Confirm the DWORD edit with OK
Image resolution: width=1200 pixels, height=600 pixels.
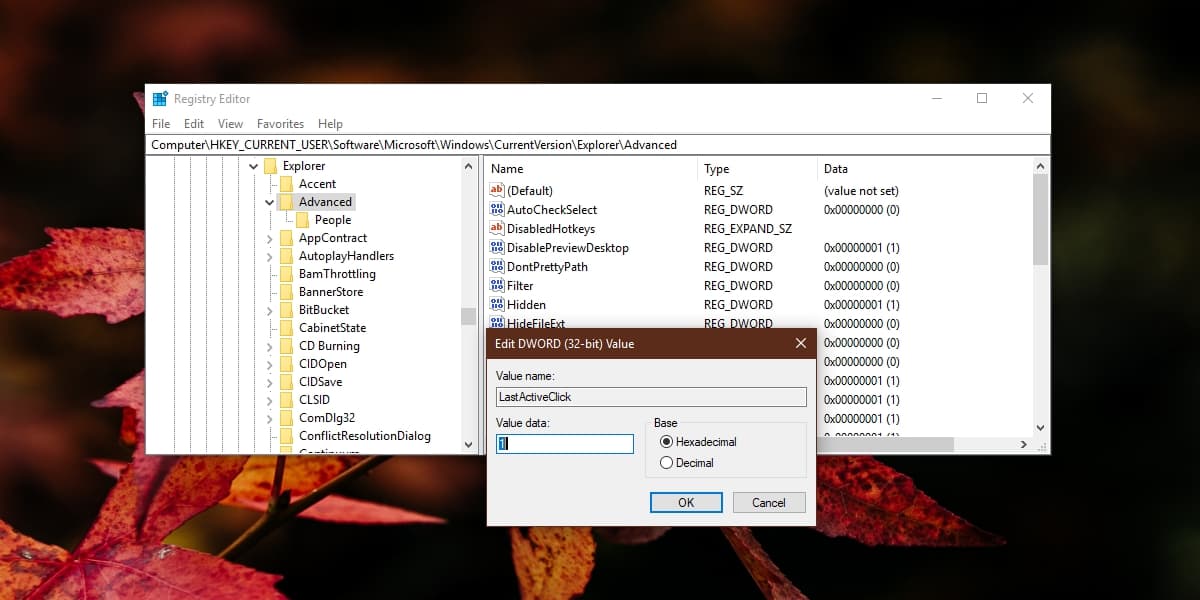tap(686, 502)
